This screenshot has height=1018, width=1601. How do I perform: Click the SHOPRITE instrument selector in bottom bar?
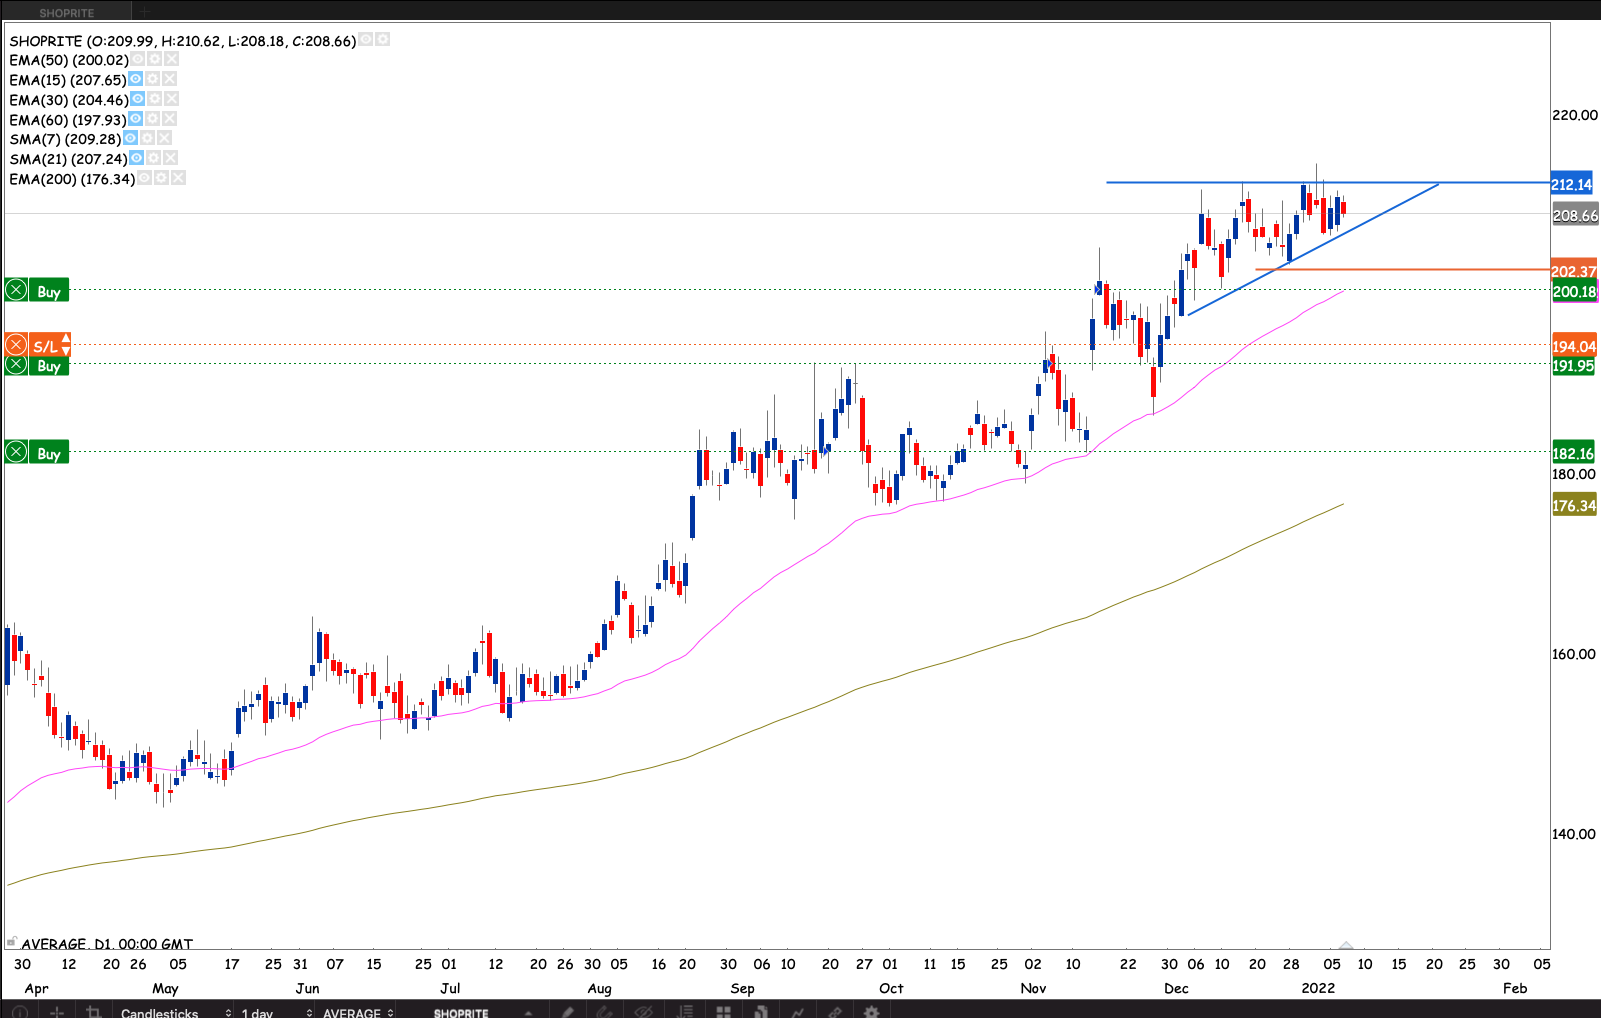[x=461, y=1012]
